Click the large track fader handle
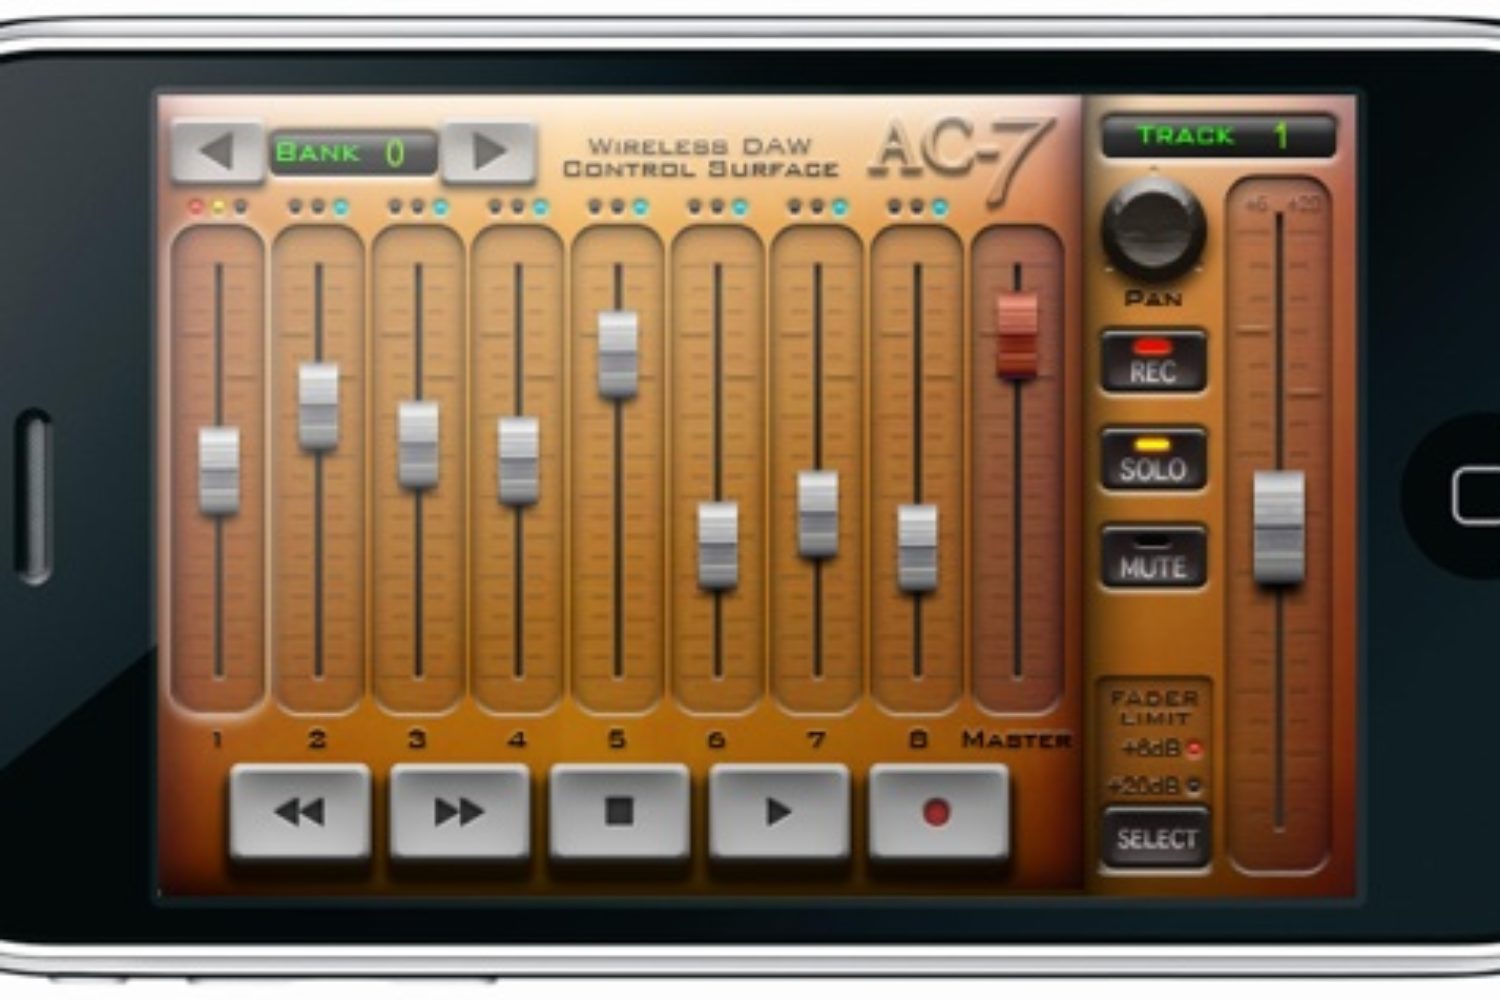Viewport: 1500px width, 1000px height. [1279, 526]
